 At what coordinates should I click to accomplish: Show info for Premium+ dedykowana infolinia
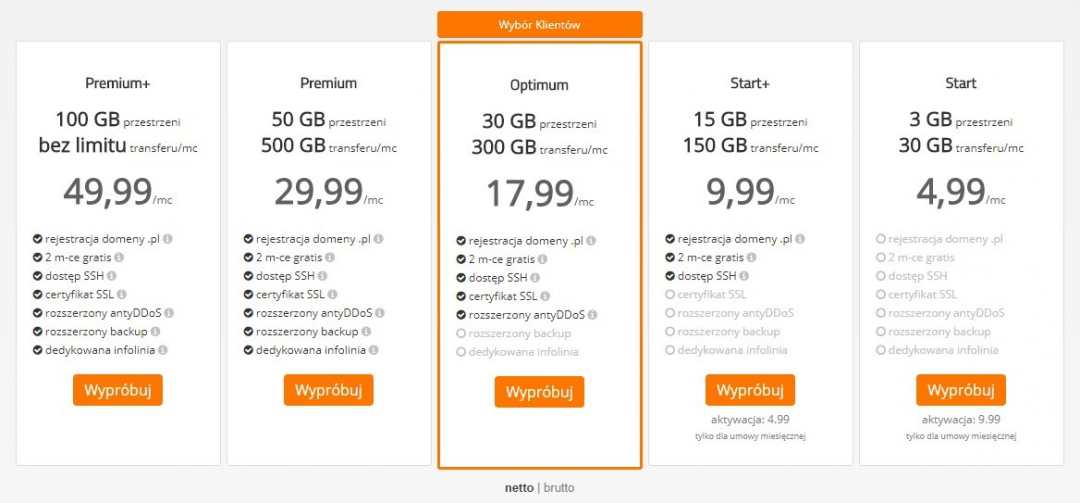click(x=162, y=350)
